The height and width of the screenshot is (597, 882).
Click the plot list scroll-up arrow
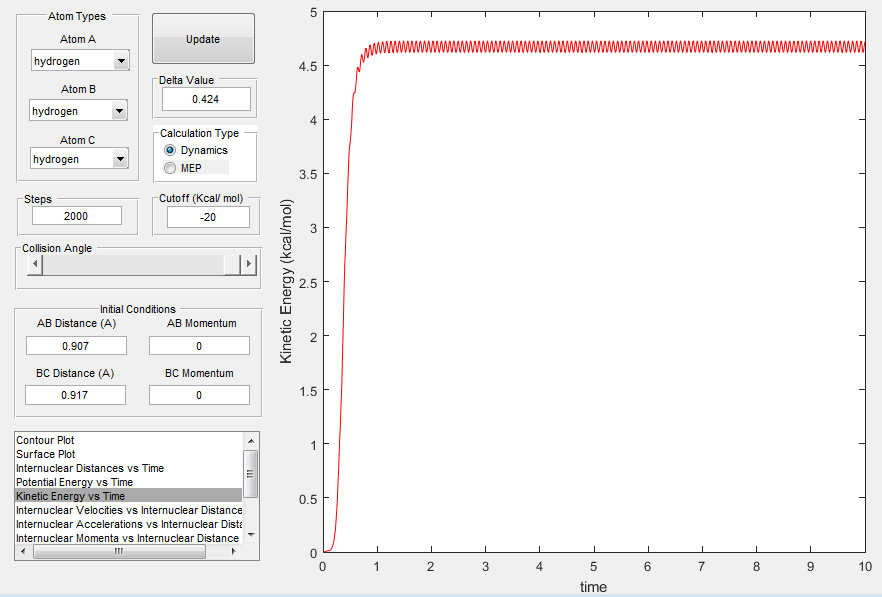pos(251,441)
